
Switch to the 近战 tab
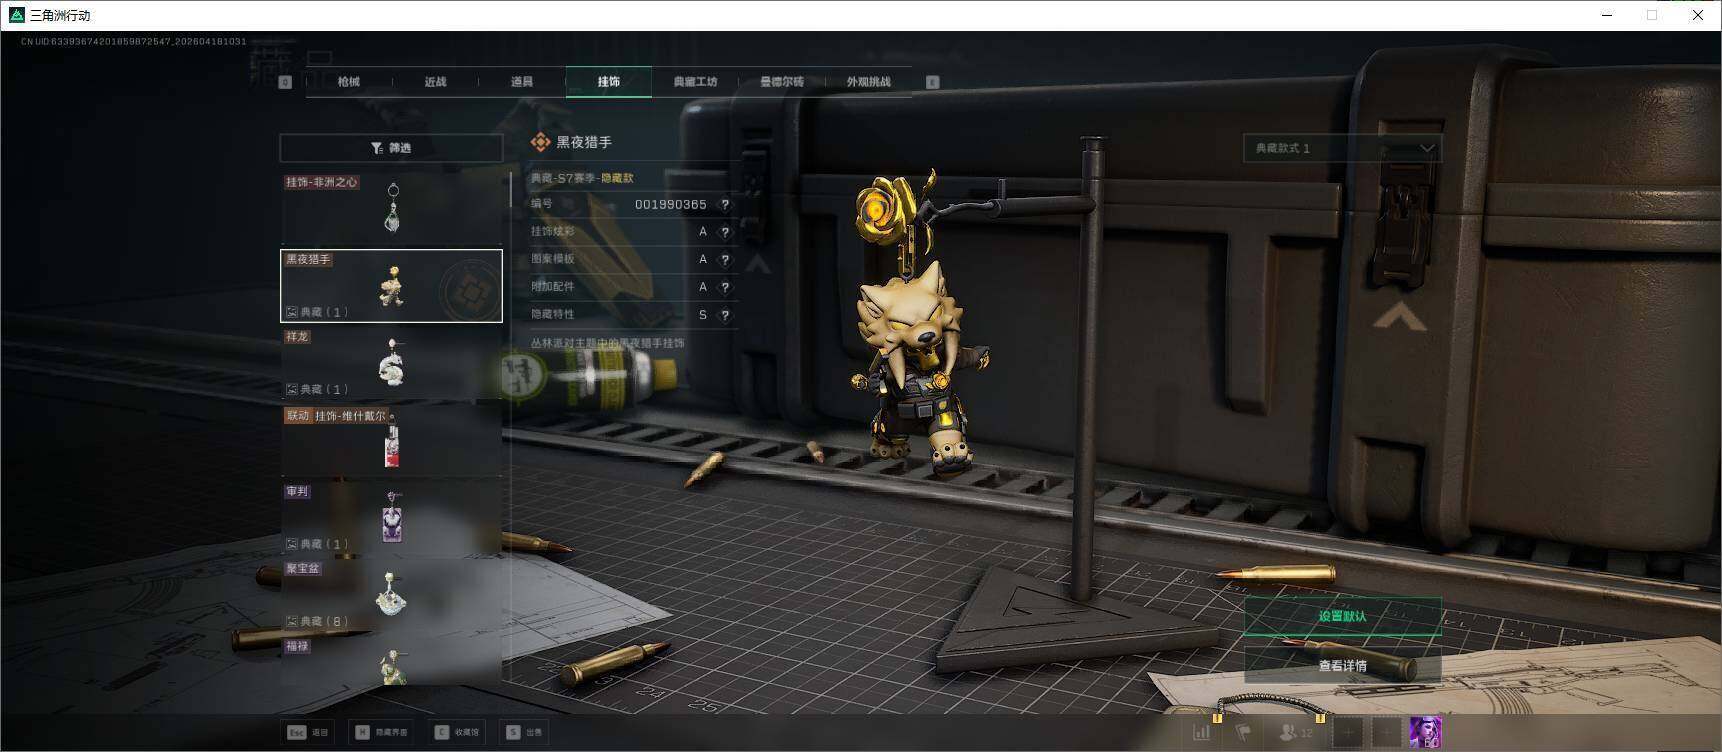(x=435, y=82)
